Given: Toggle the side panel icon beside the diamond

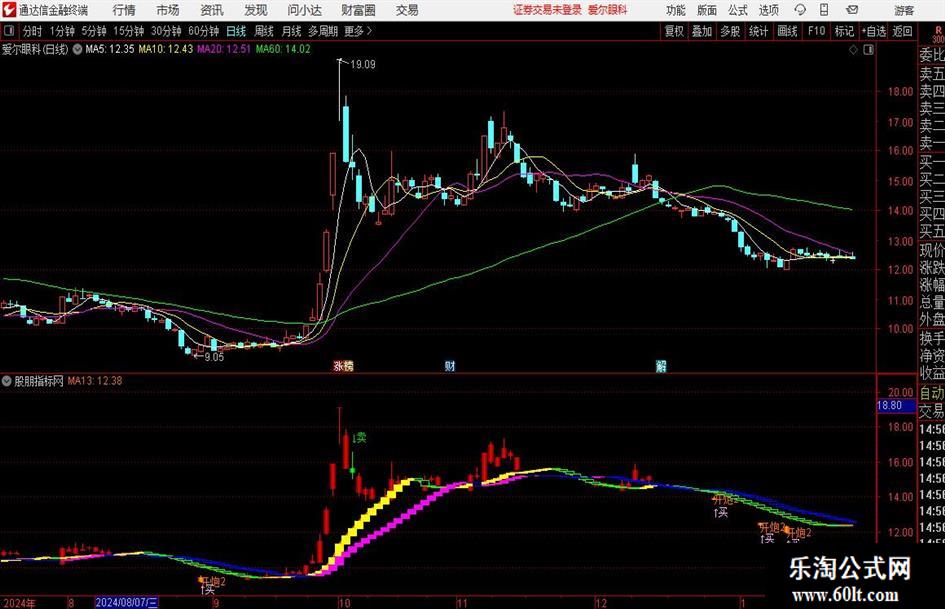Looking at the screenshot, I should click(868, 50).
